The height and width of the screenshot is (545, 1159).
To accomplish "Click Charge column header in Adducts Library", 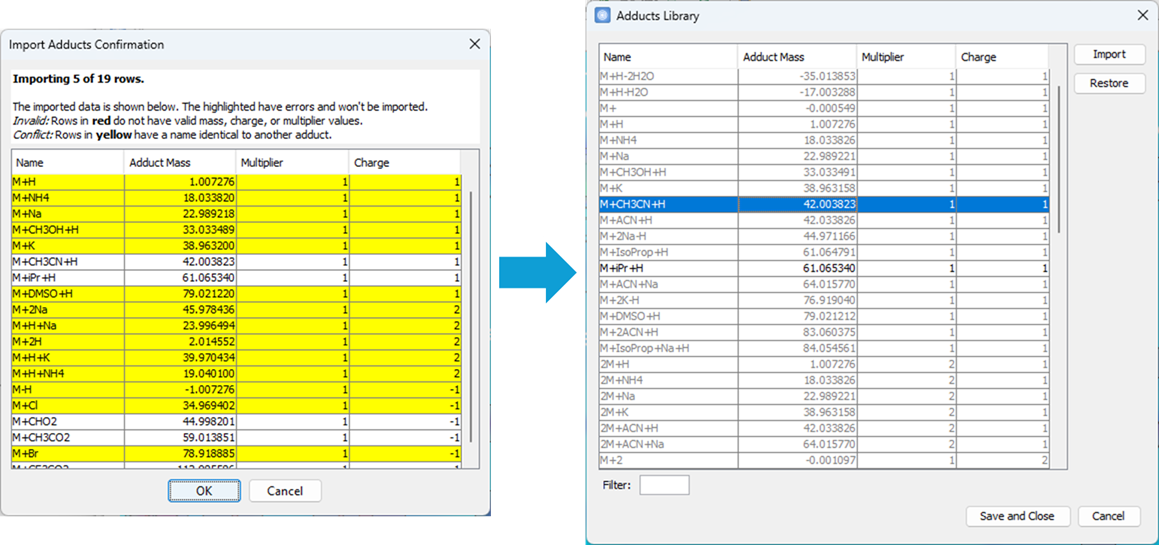I will pos(1003,57).
